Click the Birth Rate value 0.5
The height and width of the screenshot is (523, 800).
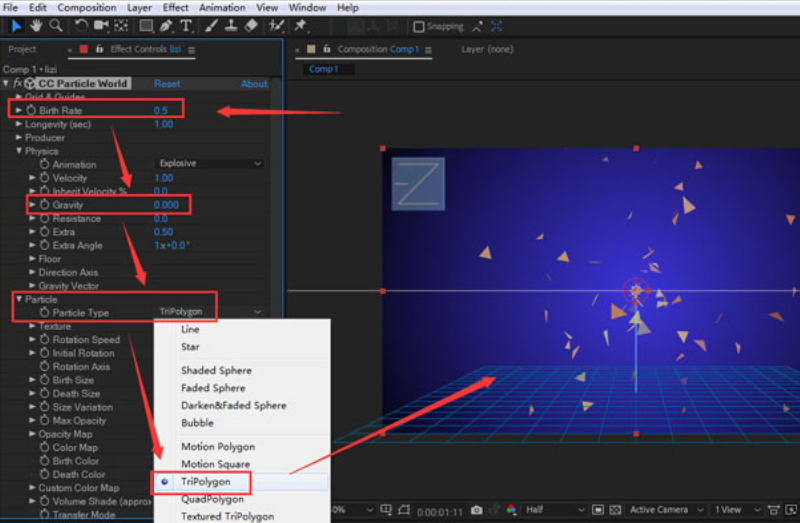160,110
